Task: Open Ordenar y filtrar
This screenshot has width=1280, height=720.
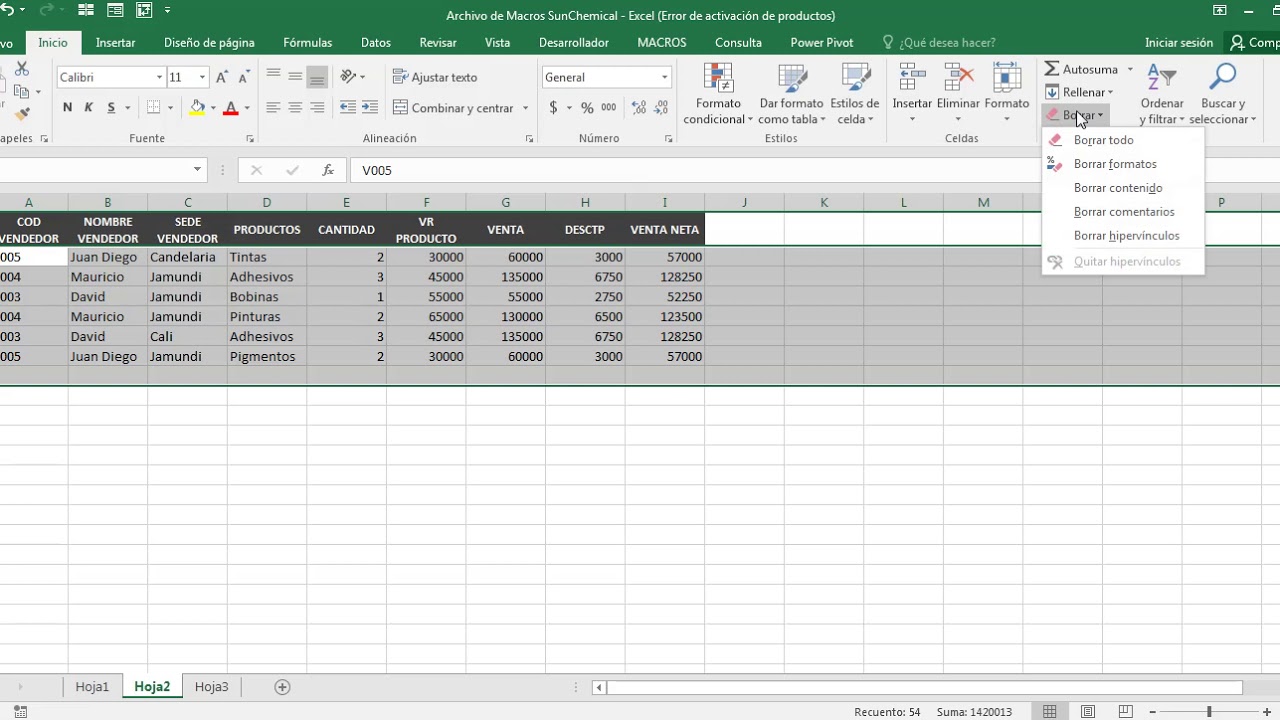Action: (x=1162, y=95)
